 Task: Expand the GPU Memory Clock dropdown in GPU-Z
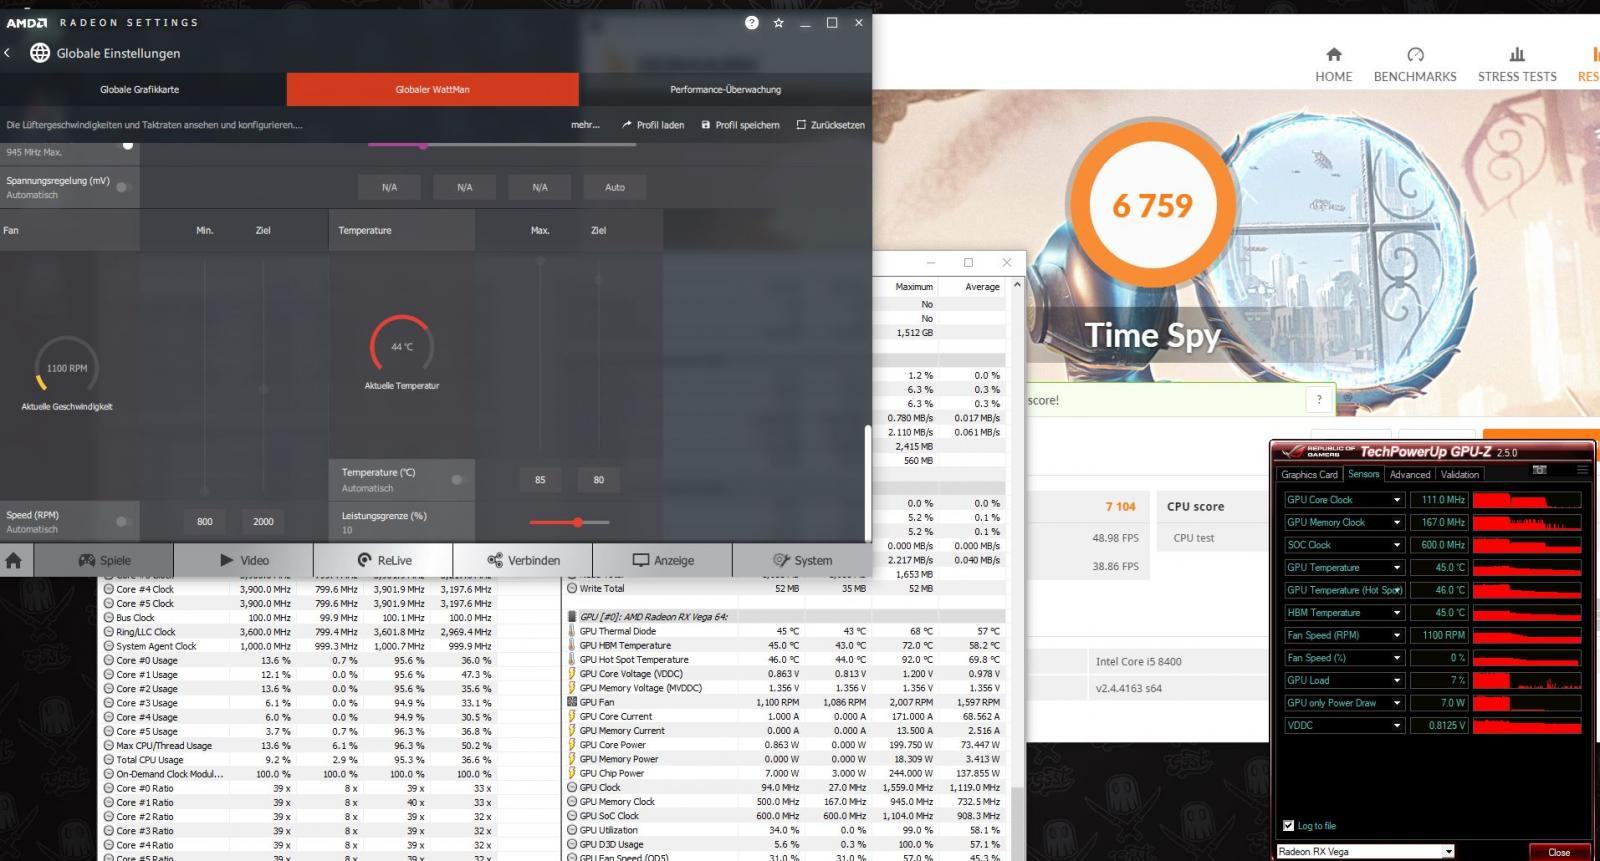(1397, 522)
